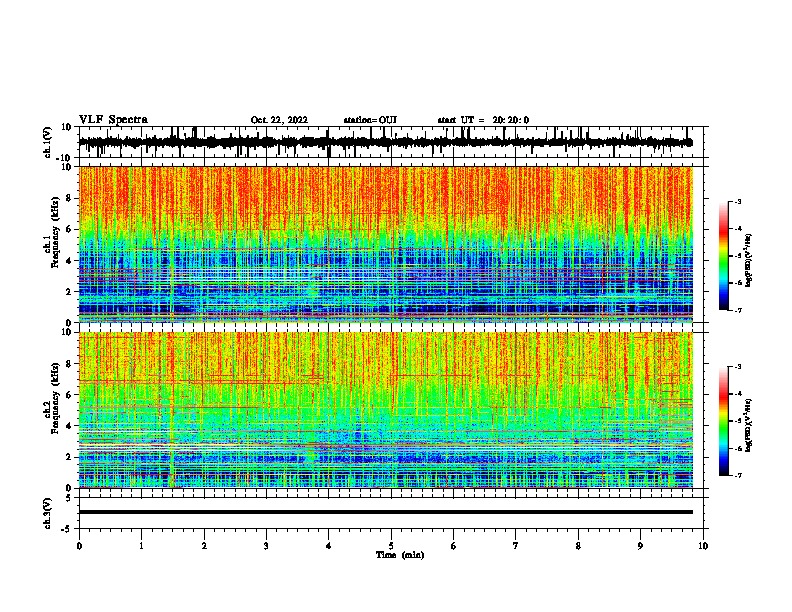Click the ch.2 color scale bar
The image size is (792, 612).
(723, 421)
